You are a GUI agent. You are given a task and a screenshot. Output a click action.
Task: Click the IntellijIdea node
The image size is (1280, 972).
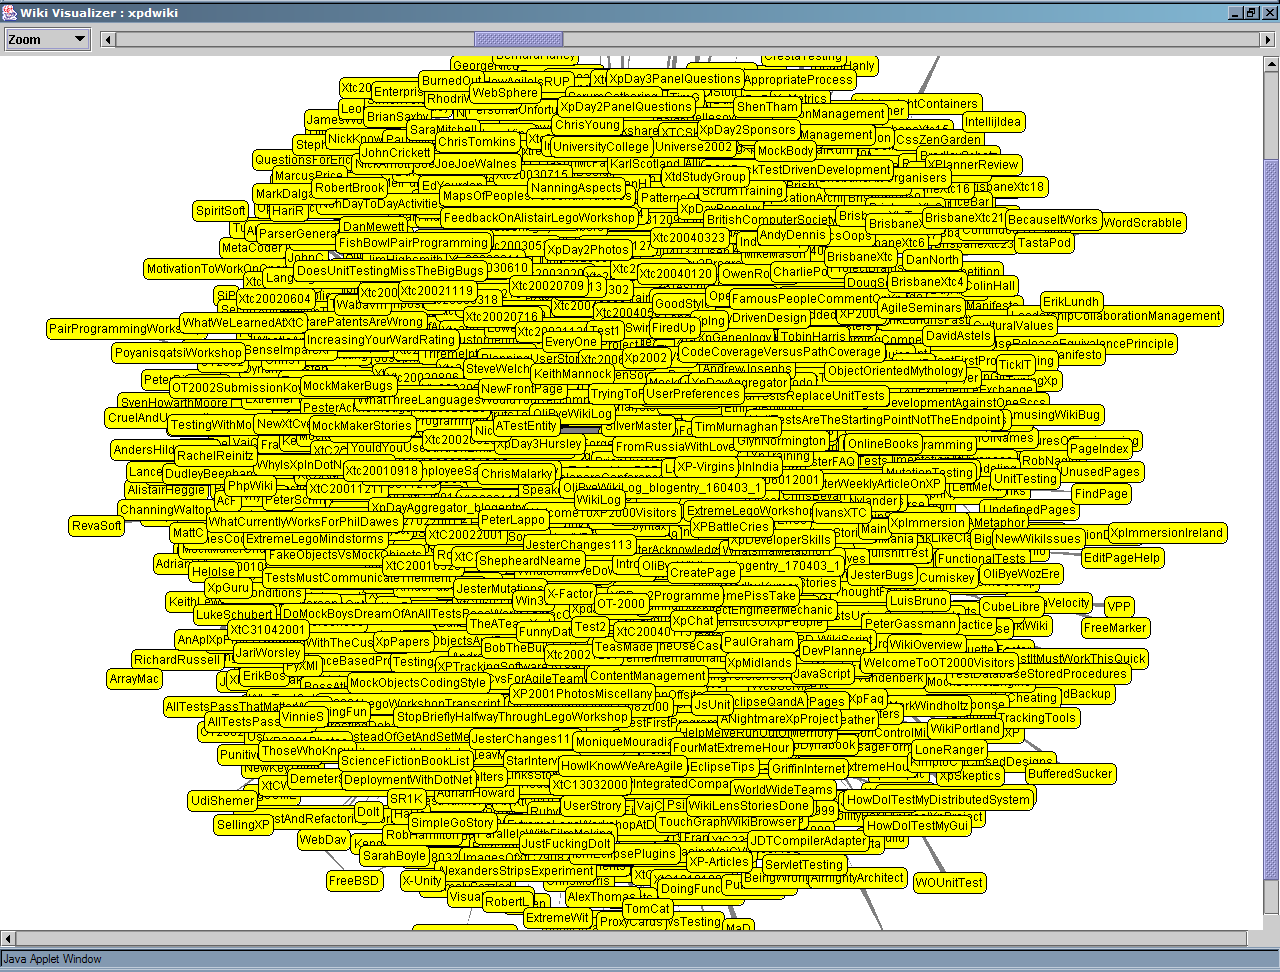(x=993, y=122)
